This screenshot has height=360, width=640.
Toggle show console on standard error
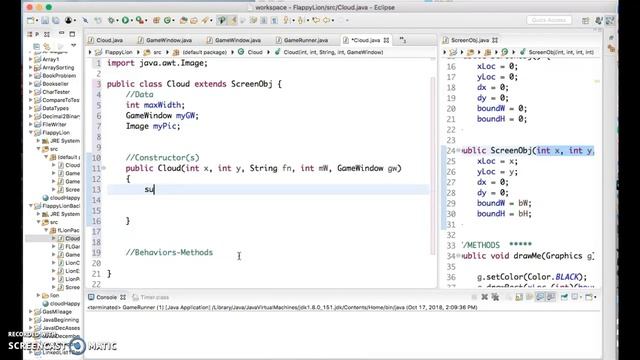coord(551,297)
